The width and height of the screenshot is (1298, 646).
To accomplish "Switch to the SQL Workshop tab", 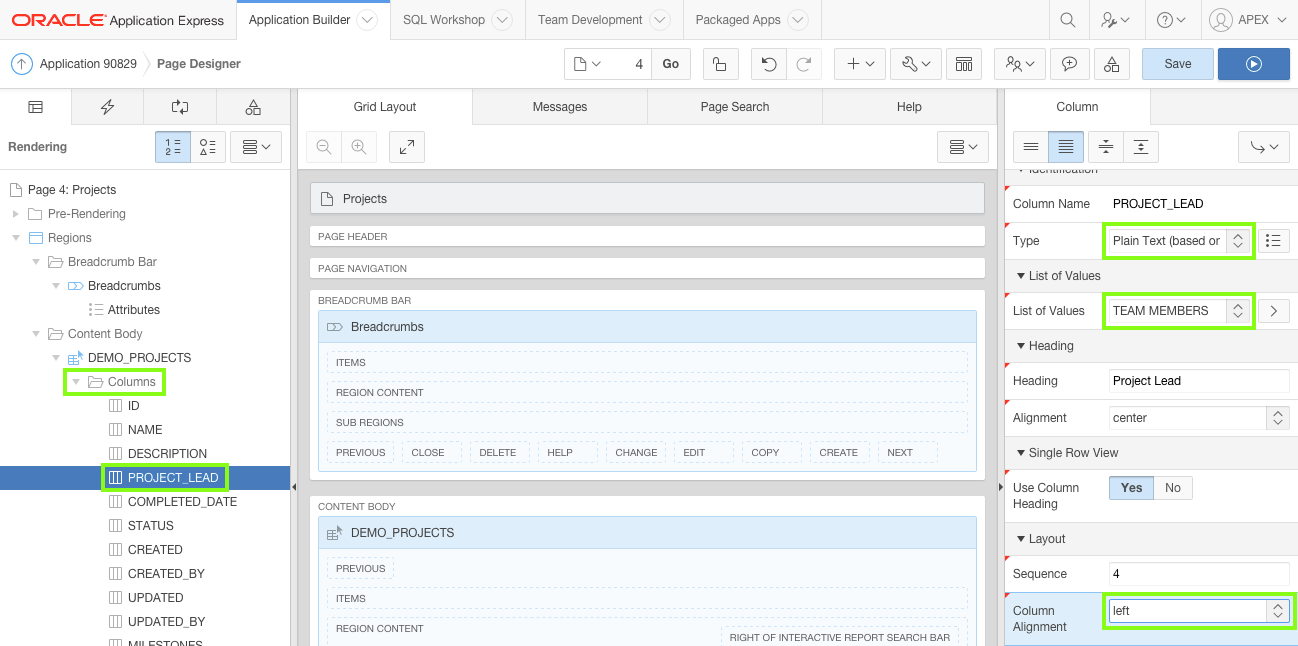I will coord(444,19).
